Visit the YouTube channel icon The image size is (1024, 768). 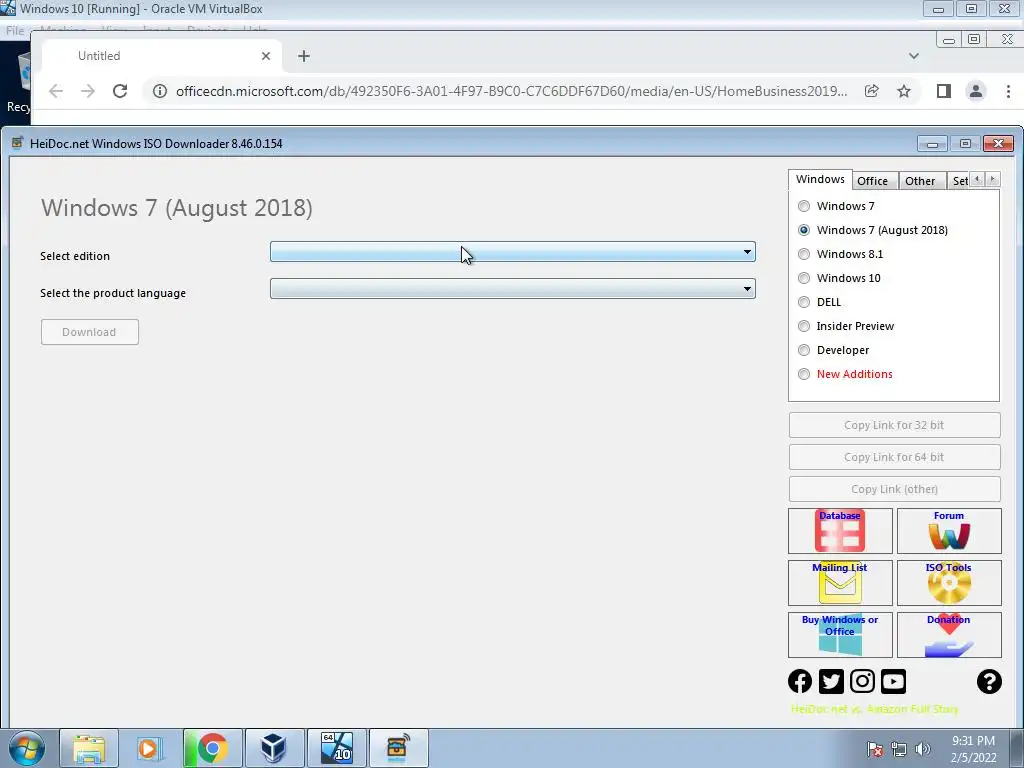893,681
